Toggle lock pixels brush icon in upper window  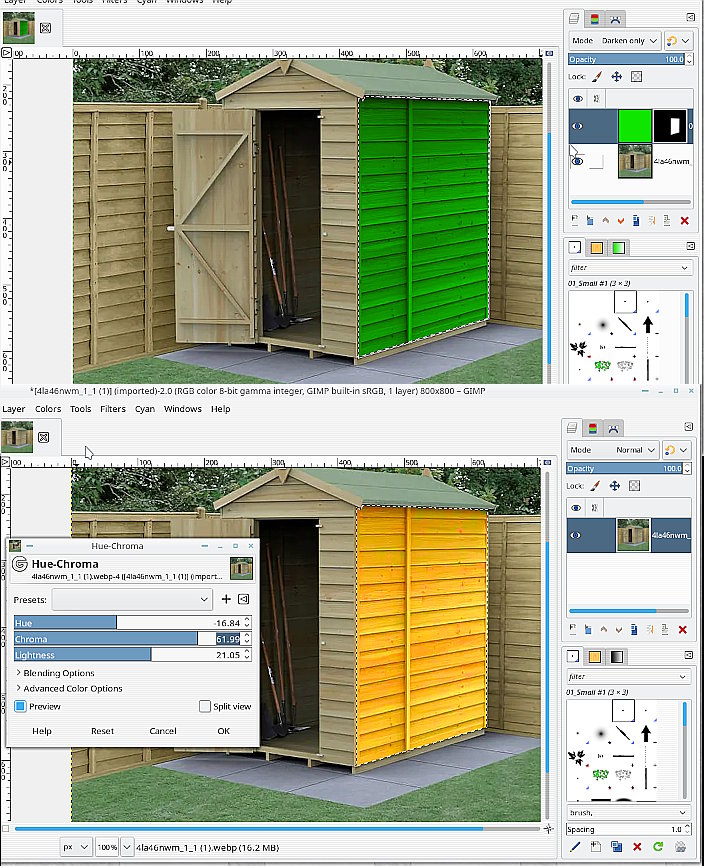(x=597, y=76)
